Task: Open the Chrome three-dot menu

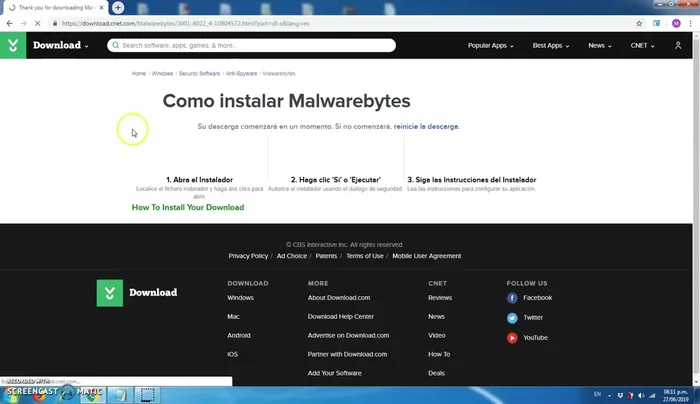Action: (x=690, y=23)
